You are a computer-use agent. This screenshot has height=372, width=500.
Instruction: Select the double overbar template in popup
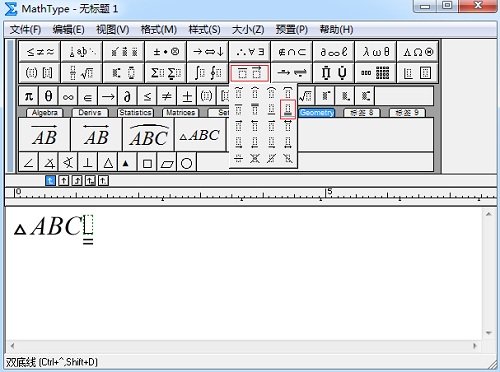coord(255,109)
